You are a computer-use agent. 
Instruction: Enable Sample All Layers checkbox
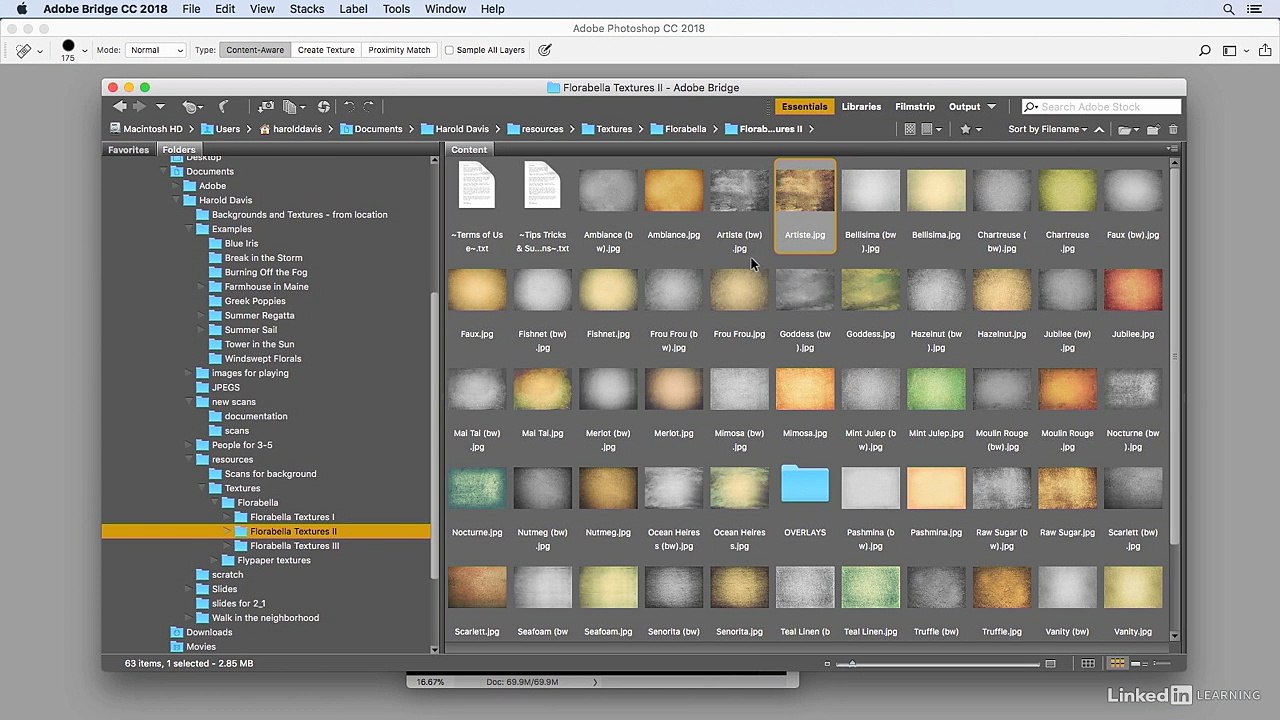449,50
